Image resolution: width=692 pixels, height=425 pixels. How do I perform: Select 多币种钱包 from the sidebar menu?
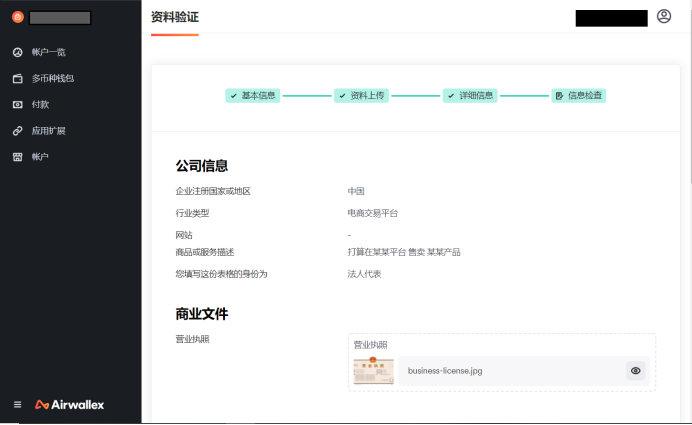(x=52, y=78)
